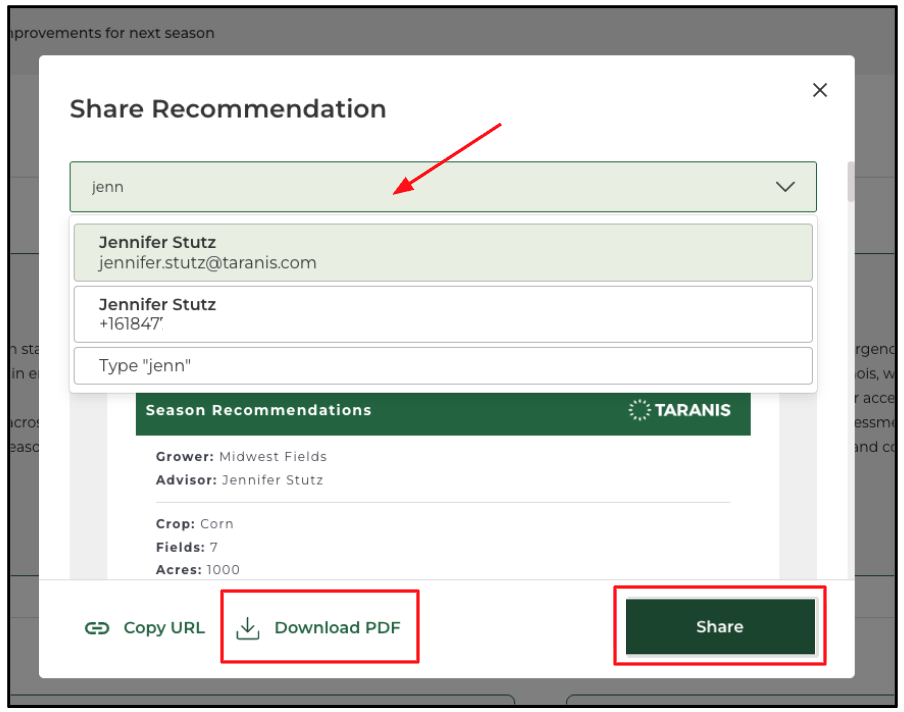This screenshot has height=712, width=904.
Task: Click the Advisor: Jennifer Stutz line
Action: point(239,480)
